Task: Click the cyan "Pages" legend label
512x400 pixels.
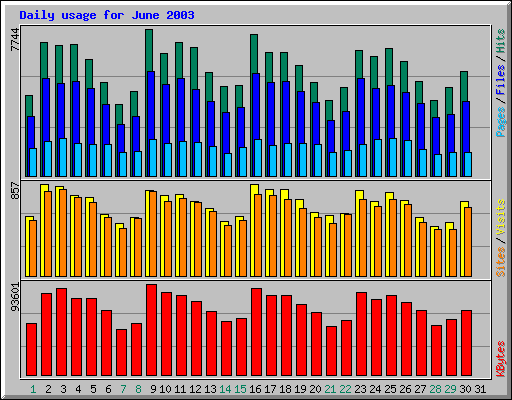Action: 501,122
